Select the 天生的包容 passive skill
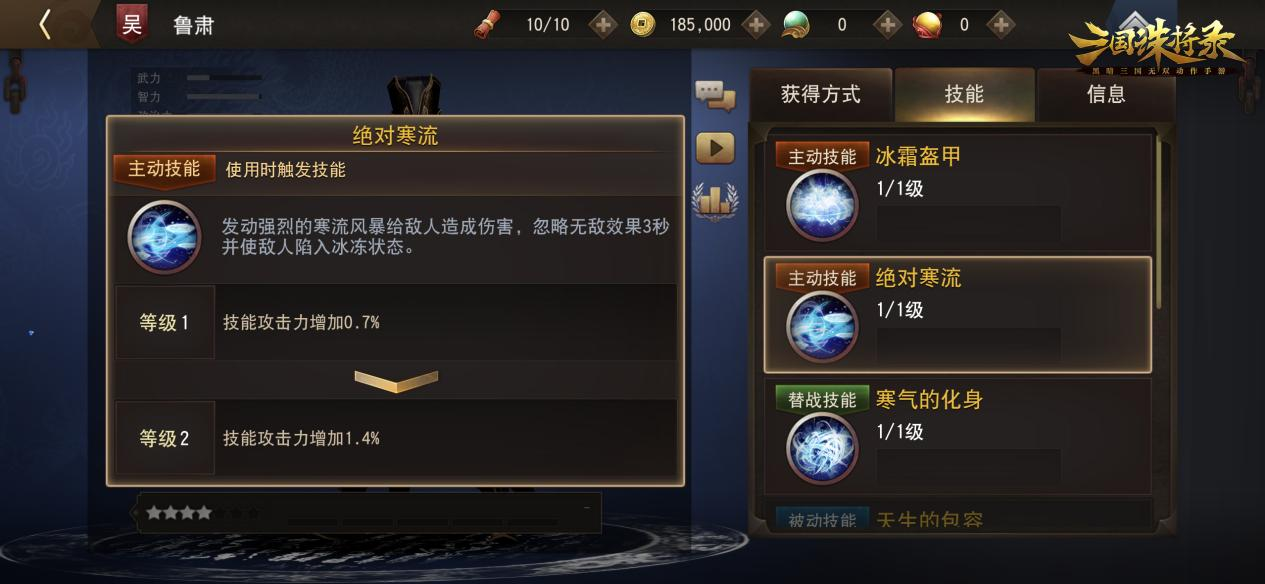The width and height of the screenshot is (1265, 584). point(958,517)
